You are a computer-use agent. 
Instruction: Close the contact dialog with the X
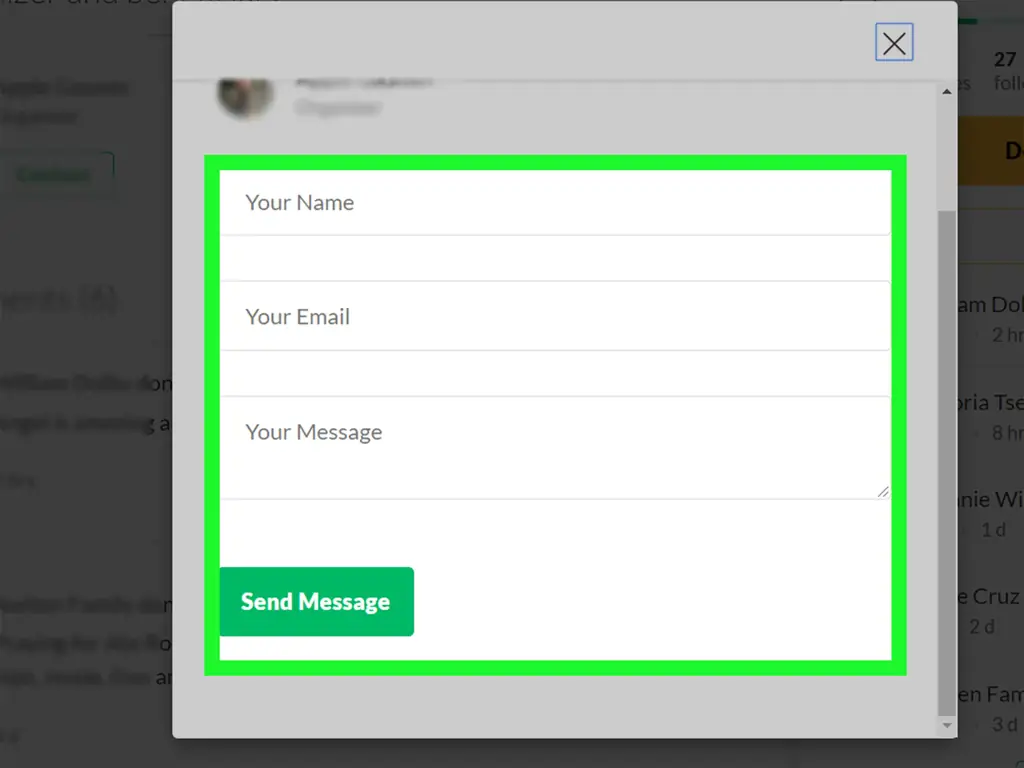pyautogui.click(x=894, y=43)
